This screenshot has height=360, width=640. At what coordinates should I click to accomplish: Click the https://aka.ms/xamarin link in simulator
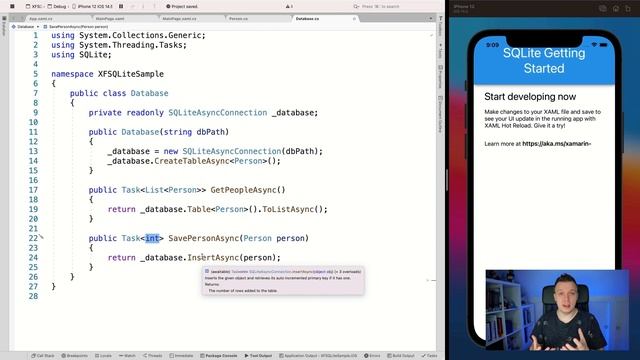click(556, 144)
